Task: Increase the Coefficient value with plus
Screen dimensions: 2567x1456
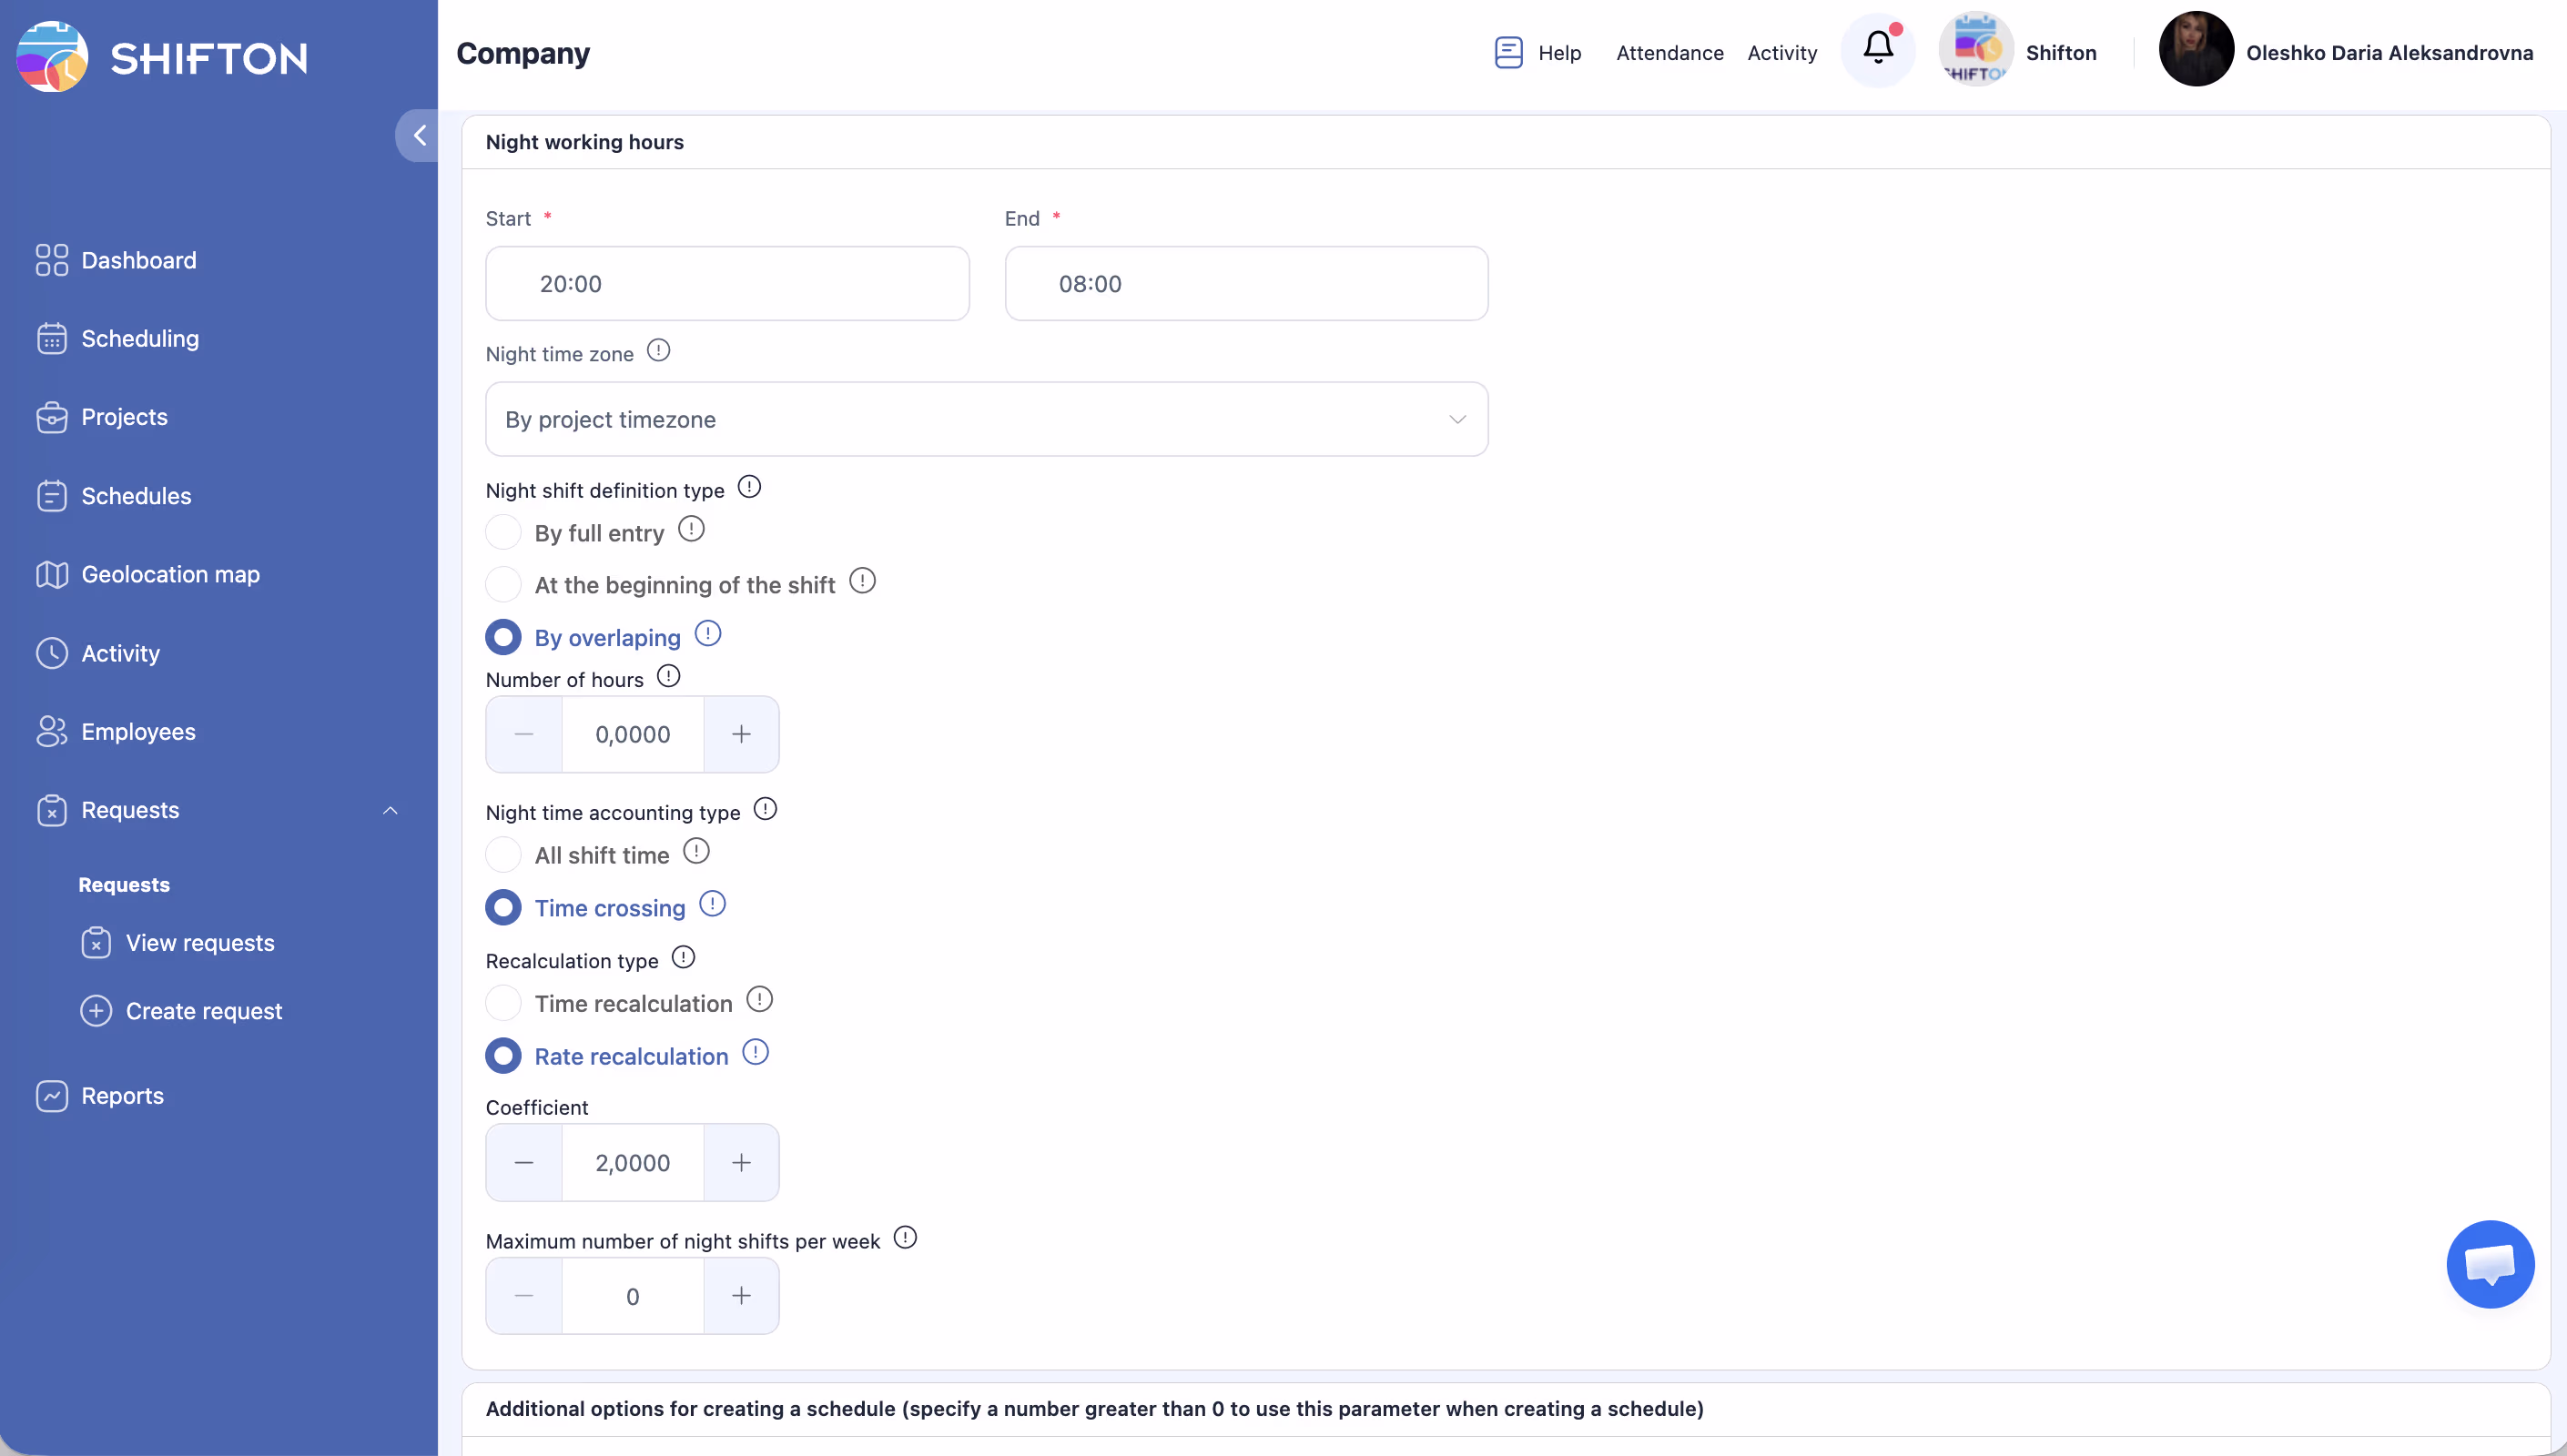Action: (741, 1162)
